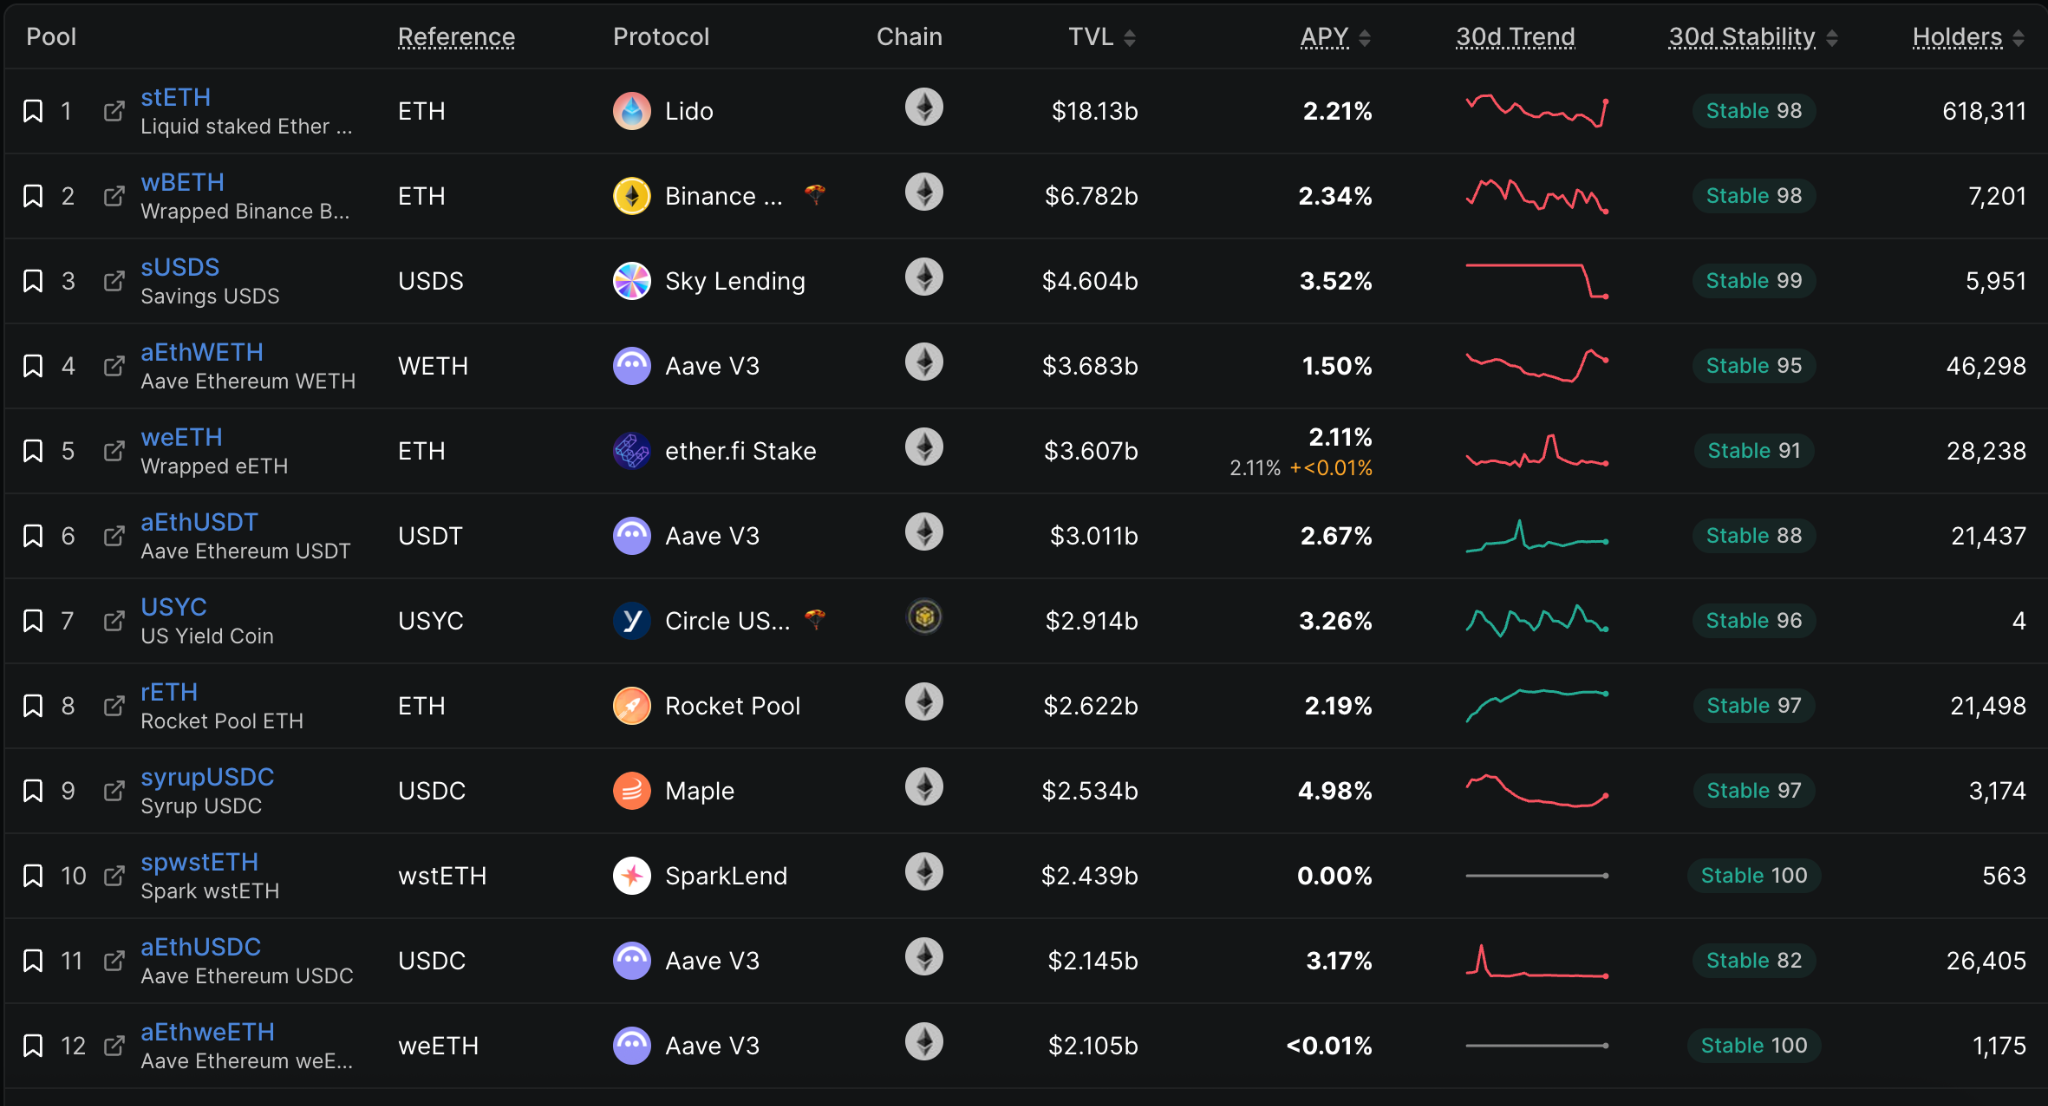Viewport: 2048px width, 1106px height.
Task: Open external link icon for rETH
Action: click(115, 706)
